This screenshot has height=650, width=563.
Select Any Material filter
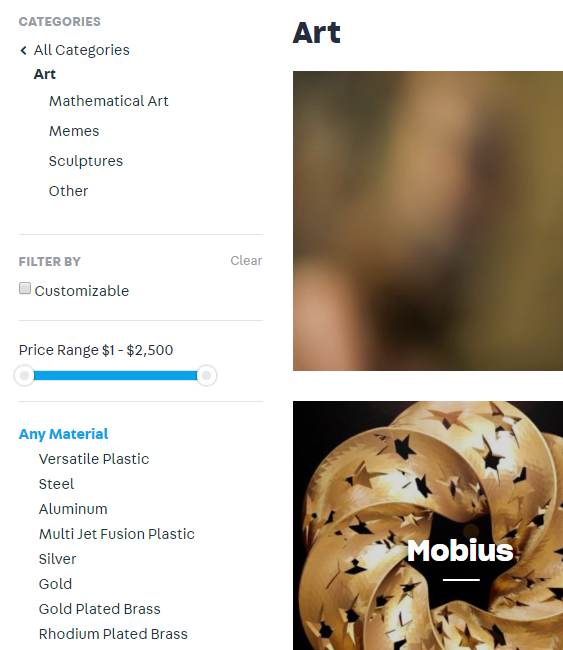(63, 434)
